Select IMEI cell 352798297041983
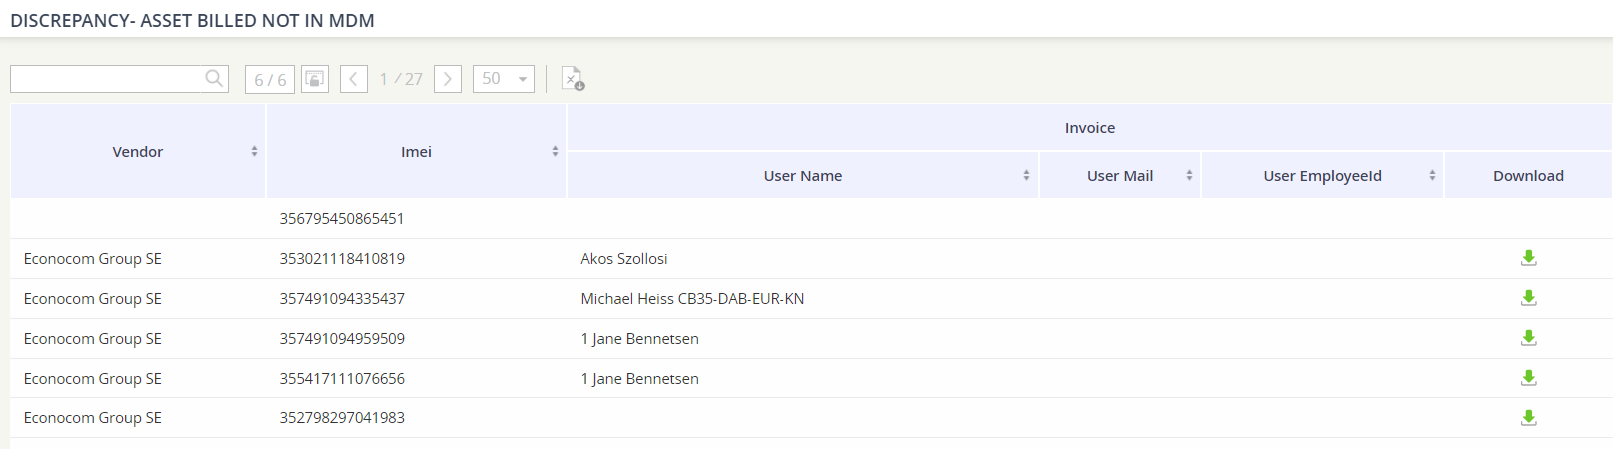This screenshot has width=1613, height=449. [342, 418]
